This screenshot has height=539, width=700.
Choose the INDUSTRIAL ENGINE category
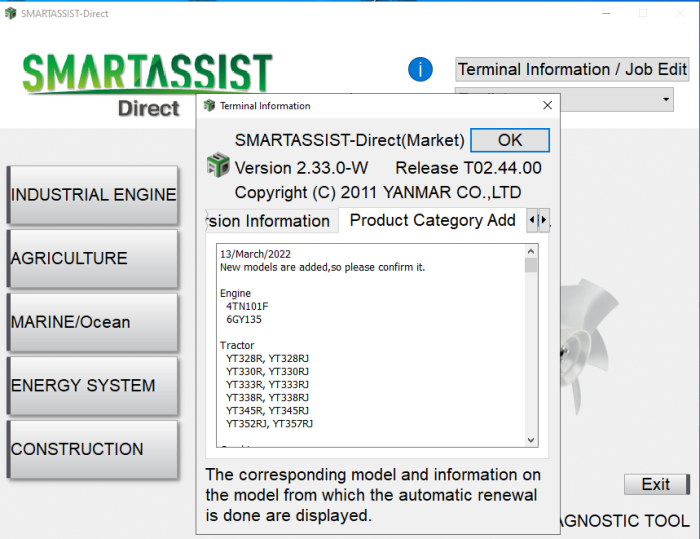(93, 195)
